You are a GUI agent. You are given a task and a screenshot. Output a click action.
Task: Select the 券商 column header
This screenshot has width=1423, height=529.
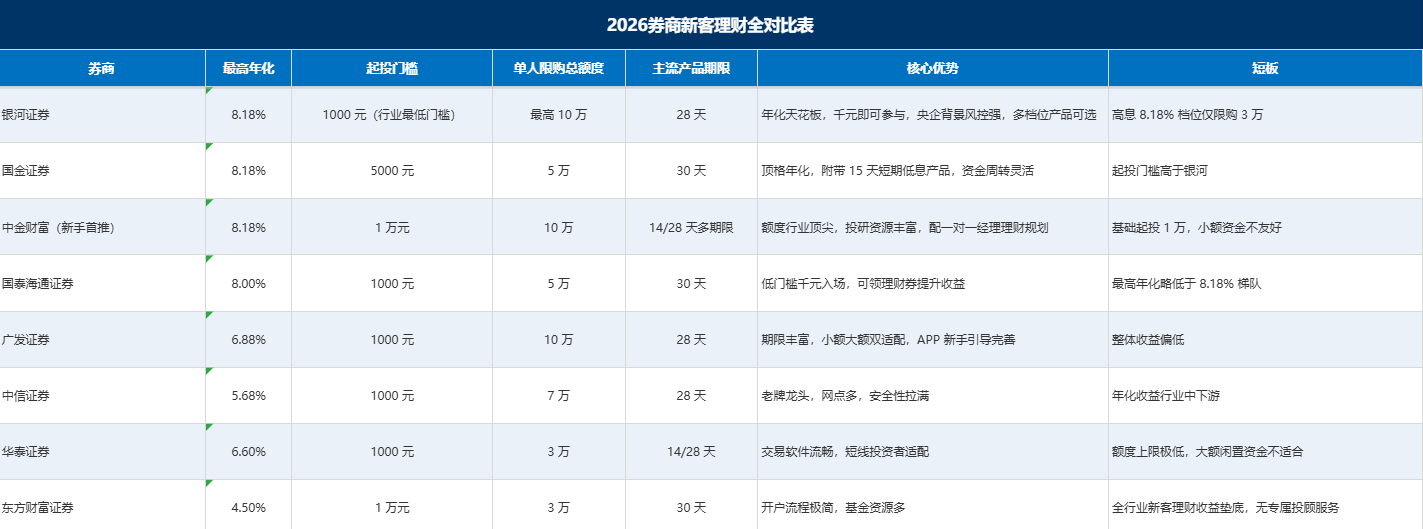pyautogui.click(x=102, y=68)
